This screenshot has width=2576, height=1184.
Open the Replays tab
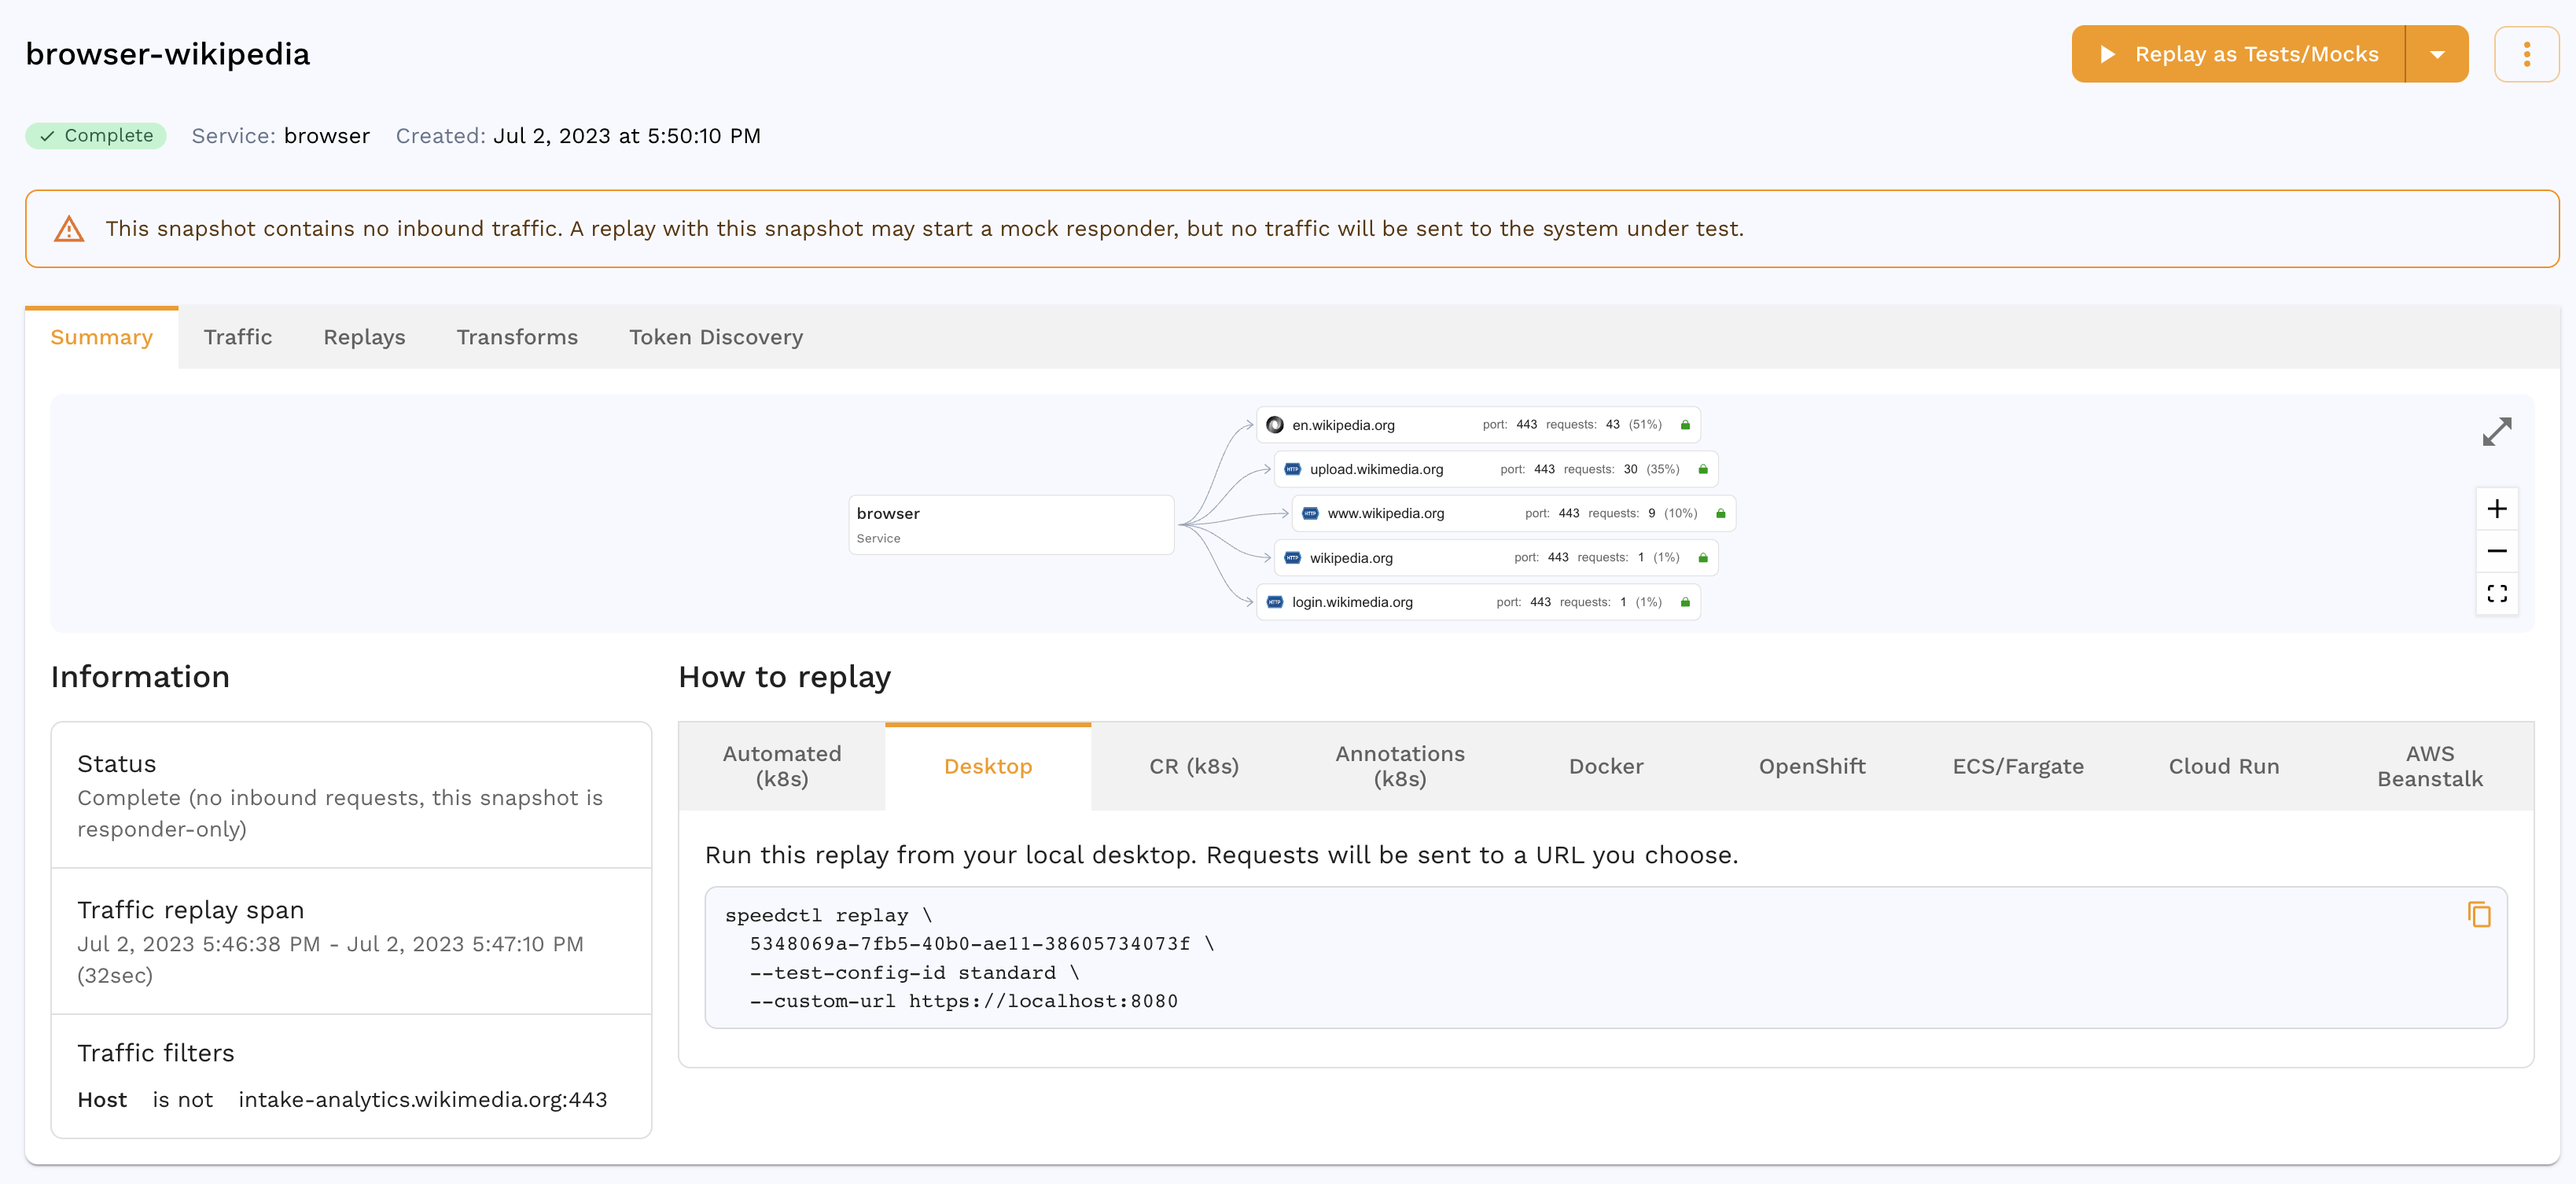point(364,337)
